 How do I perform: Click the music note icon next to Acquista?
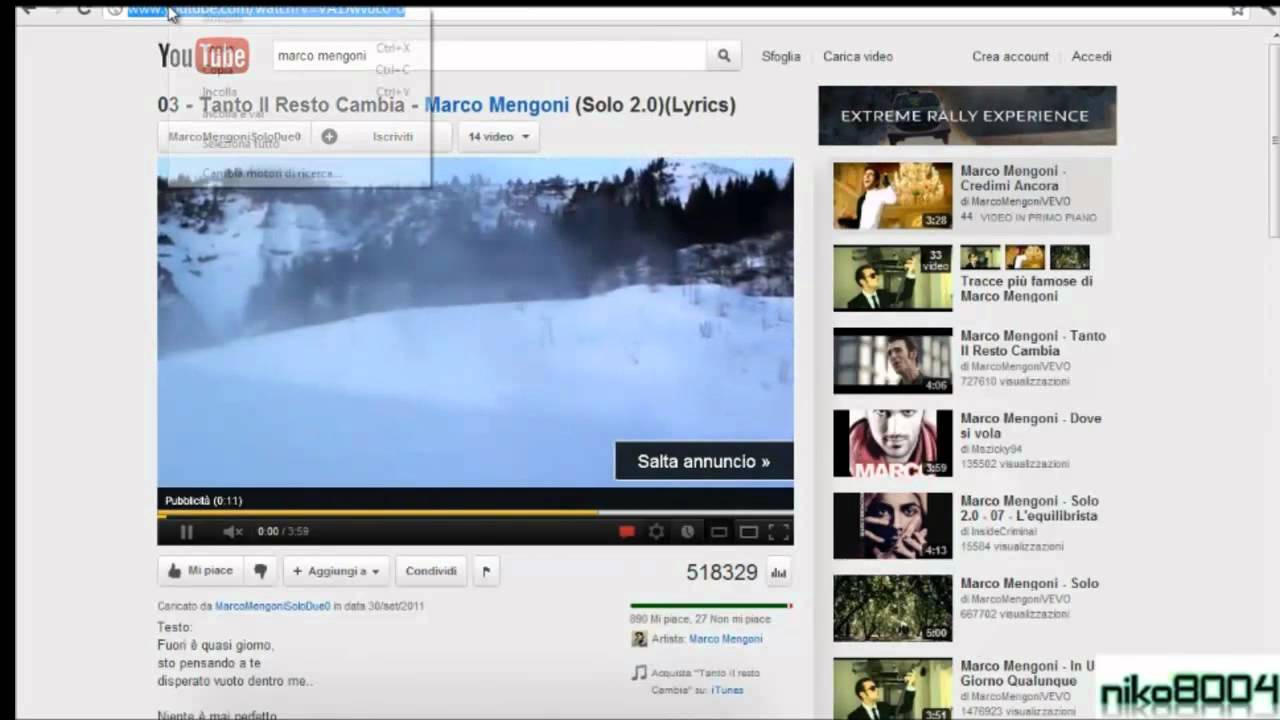[639, 673]
